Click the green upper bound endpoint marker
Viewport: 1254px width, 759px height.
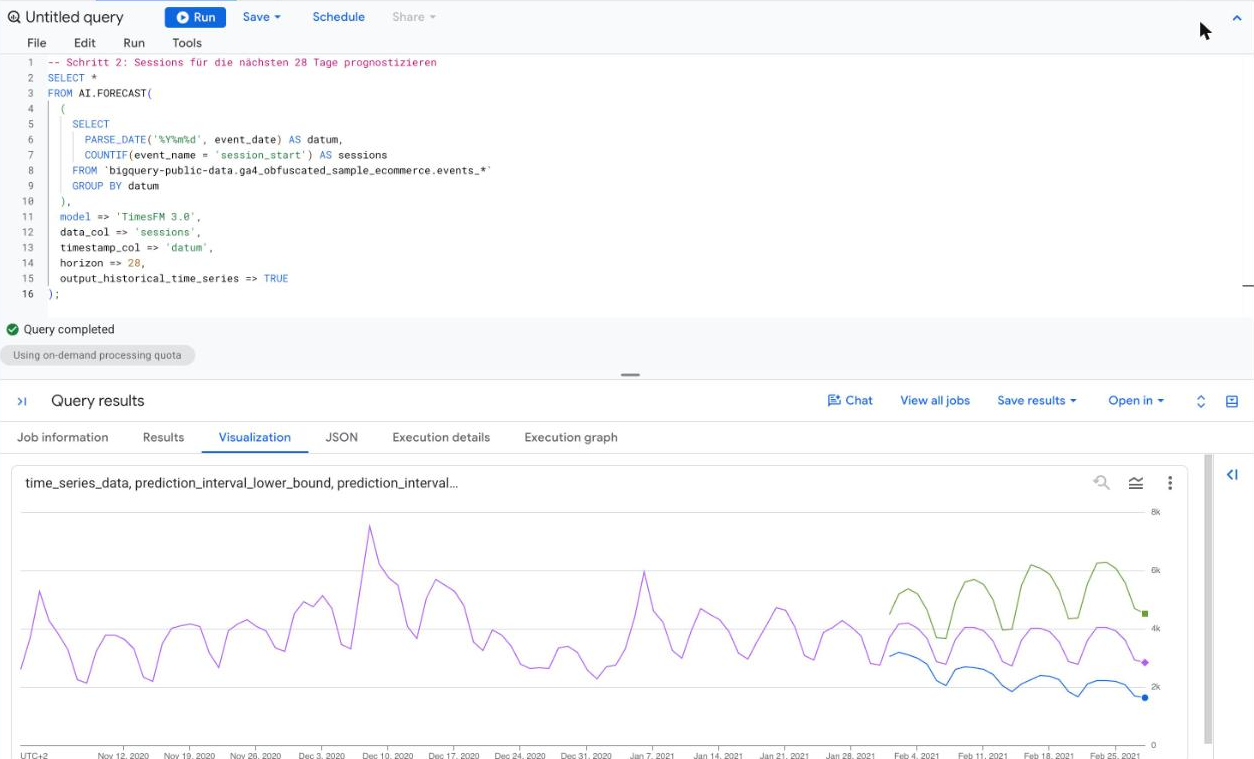coord(1145,613)
